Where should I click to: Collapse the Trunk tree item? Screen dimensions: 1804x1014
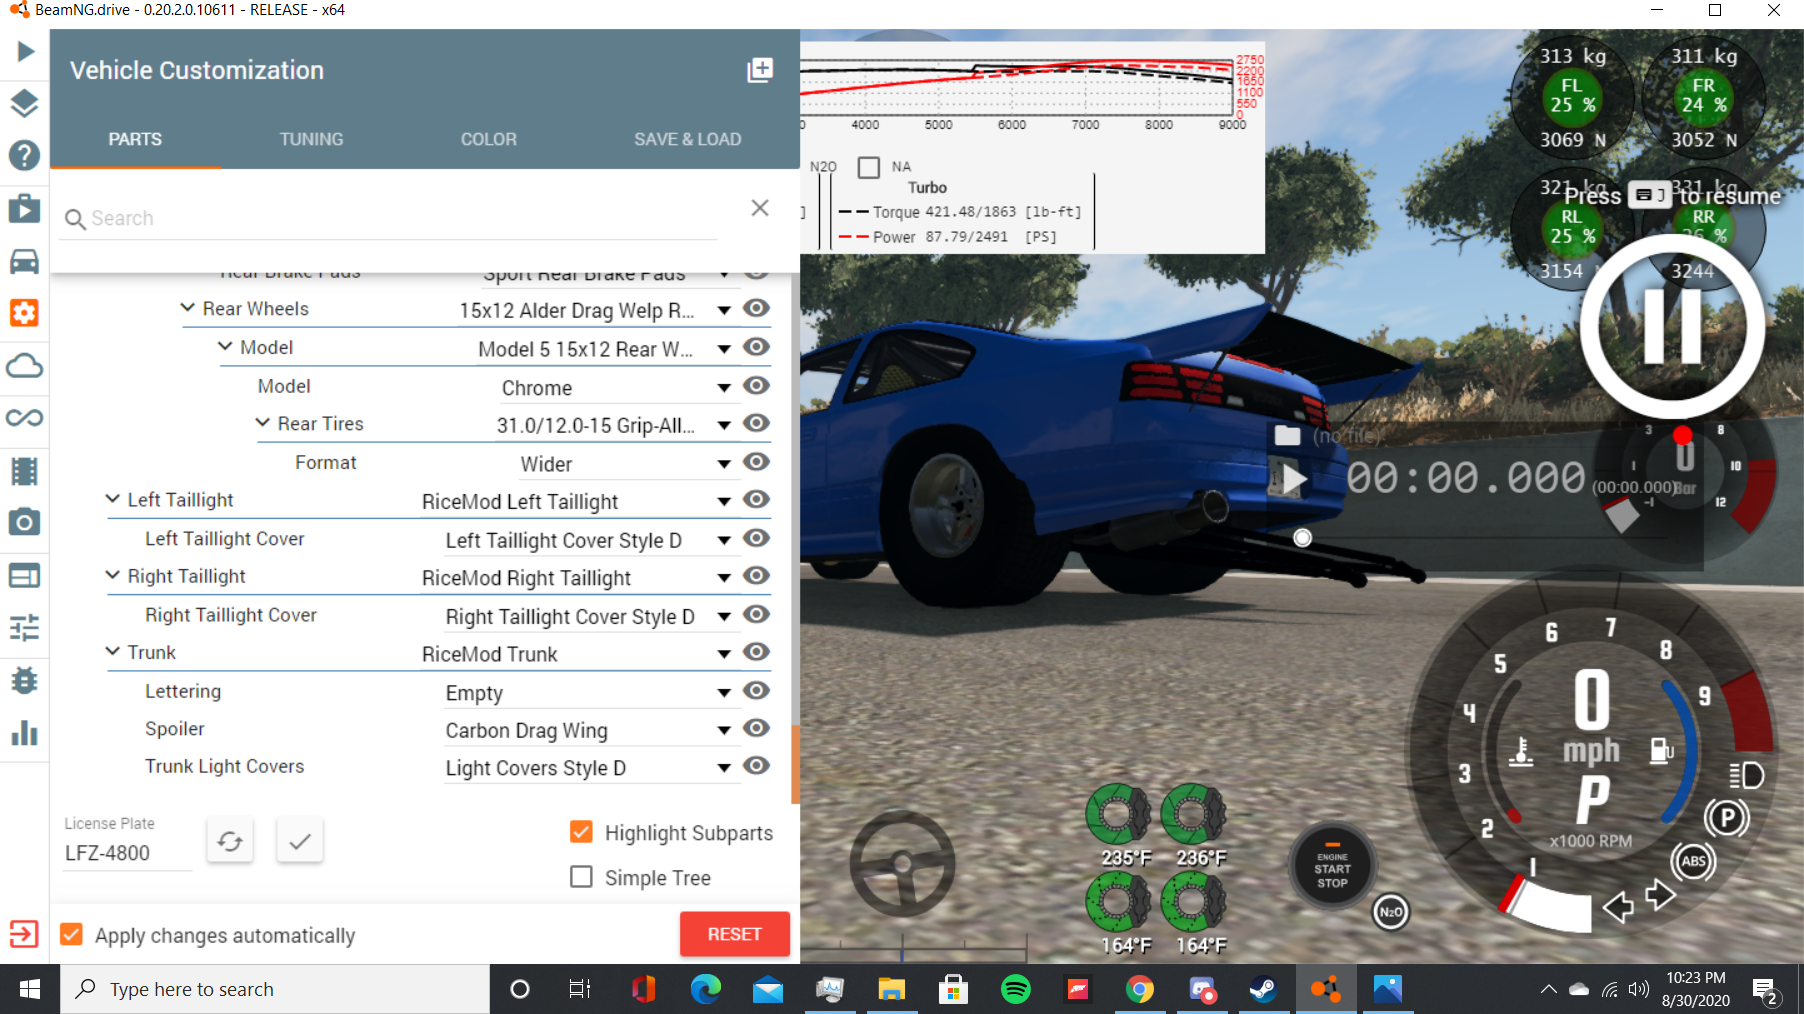(113, 651)
